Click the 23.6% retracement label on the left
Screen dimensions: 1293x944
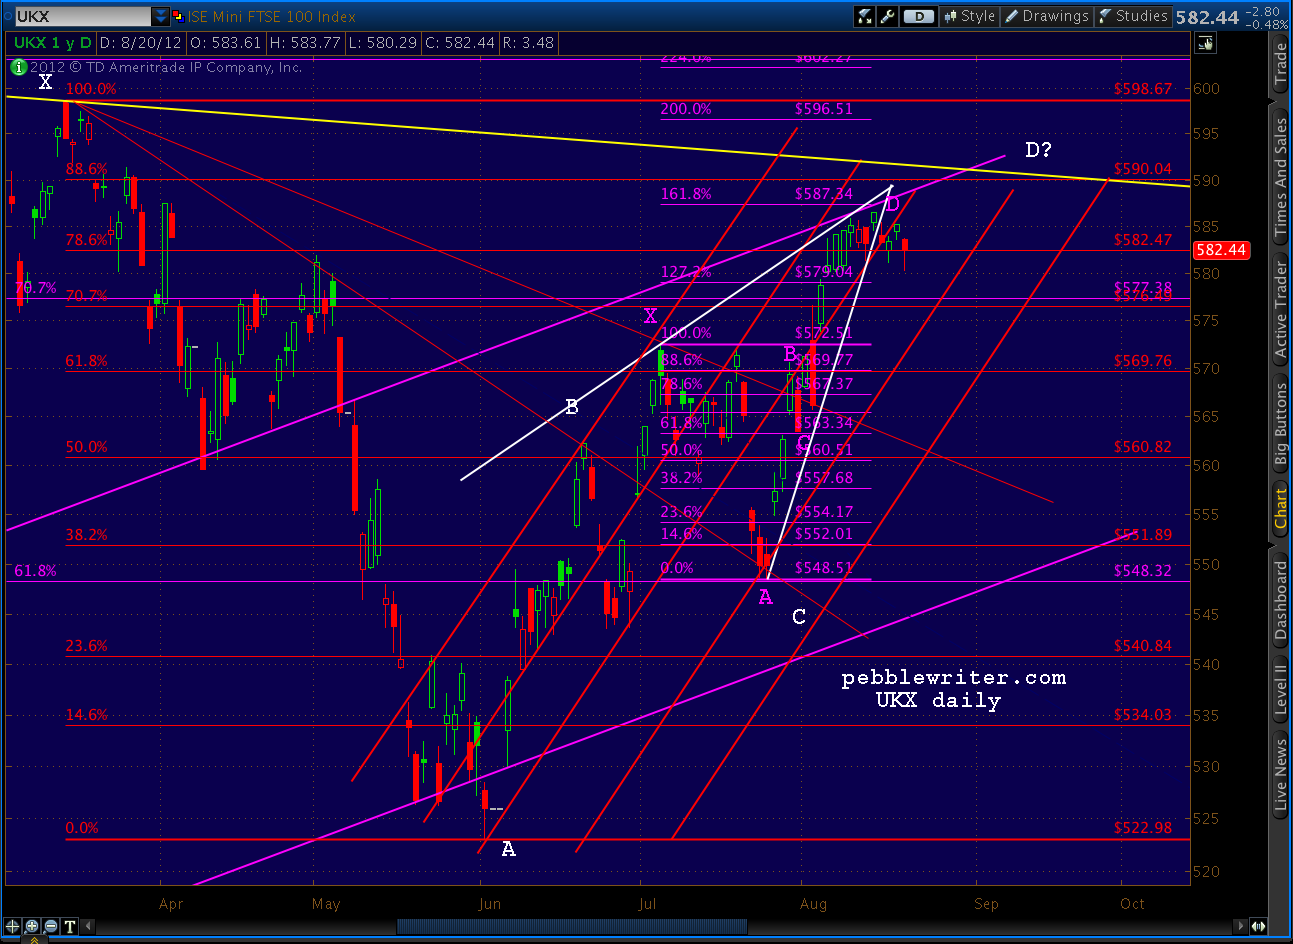click(87, 646)
